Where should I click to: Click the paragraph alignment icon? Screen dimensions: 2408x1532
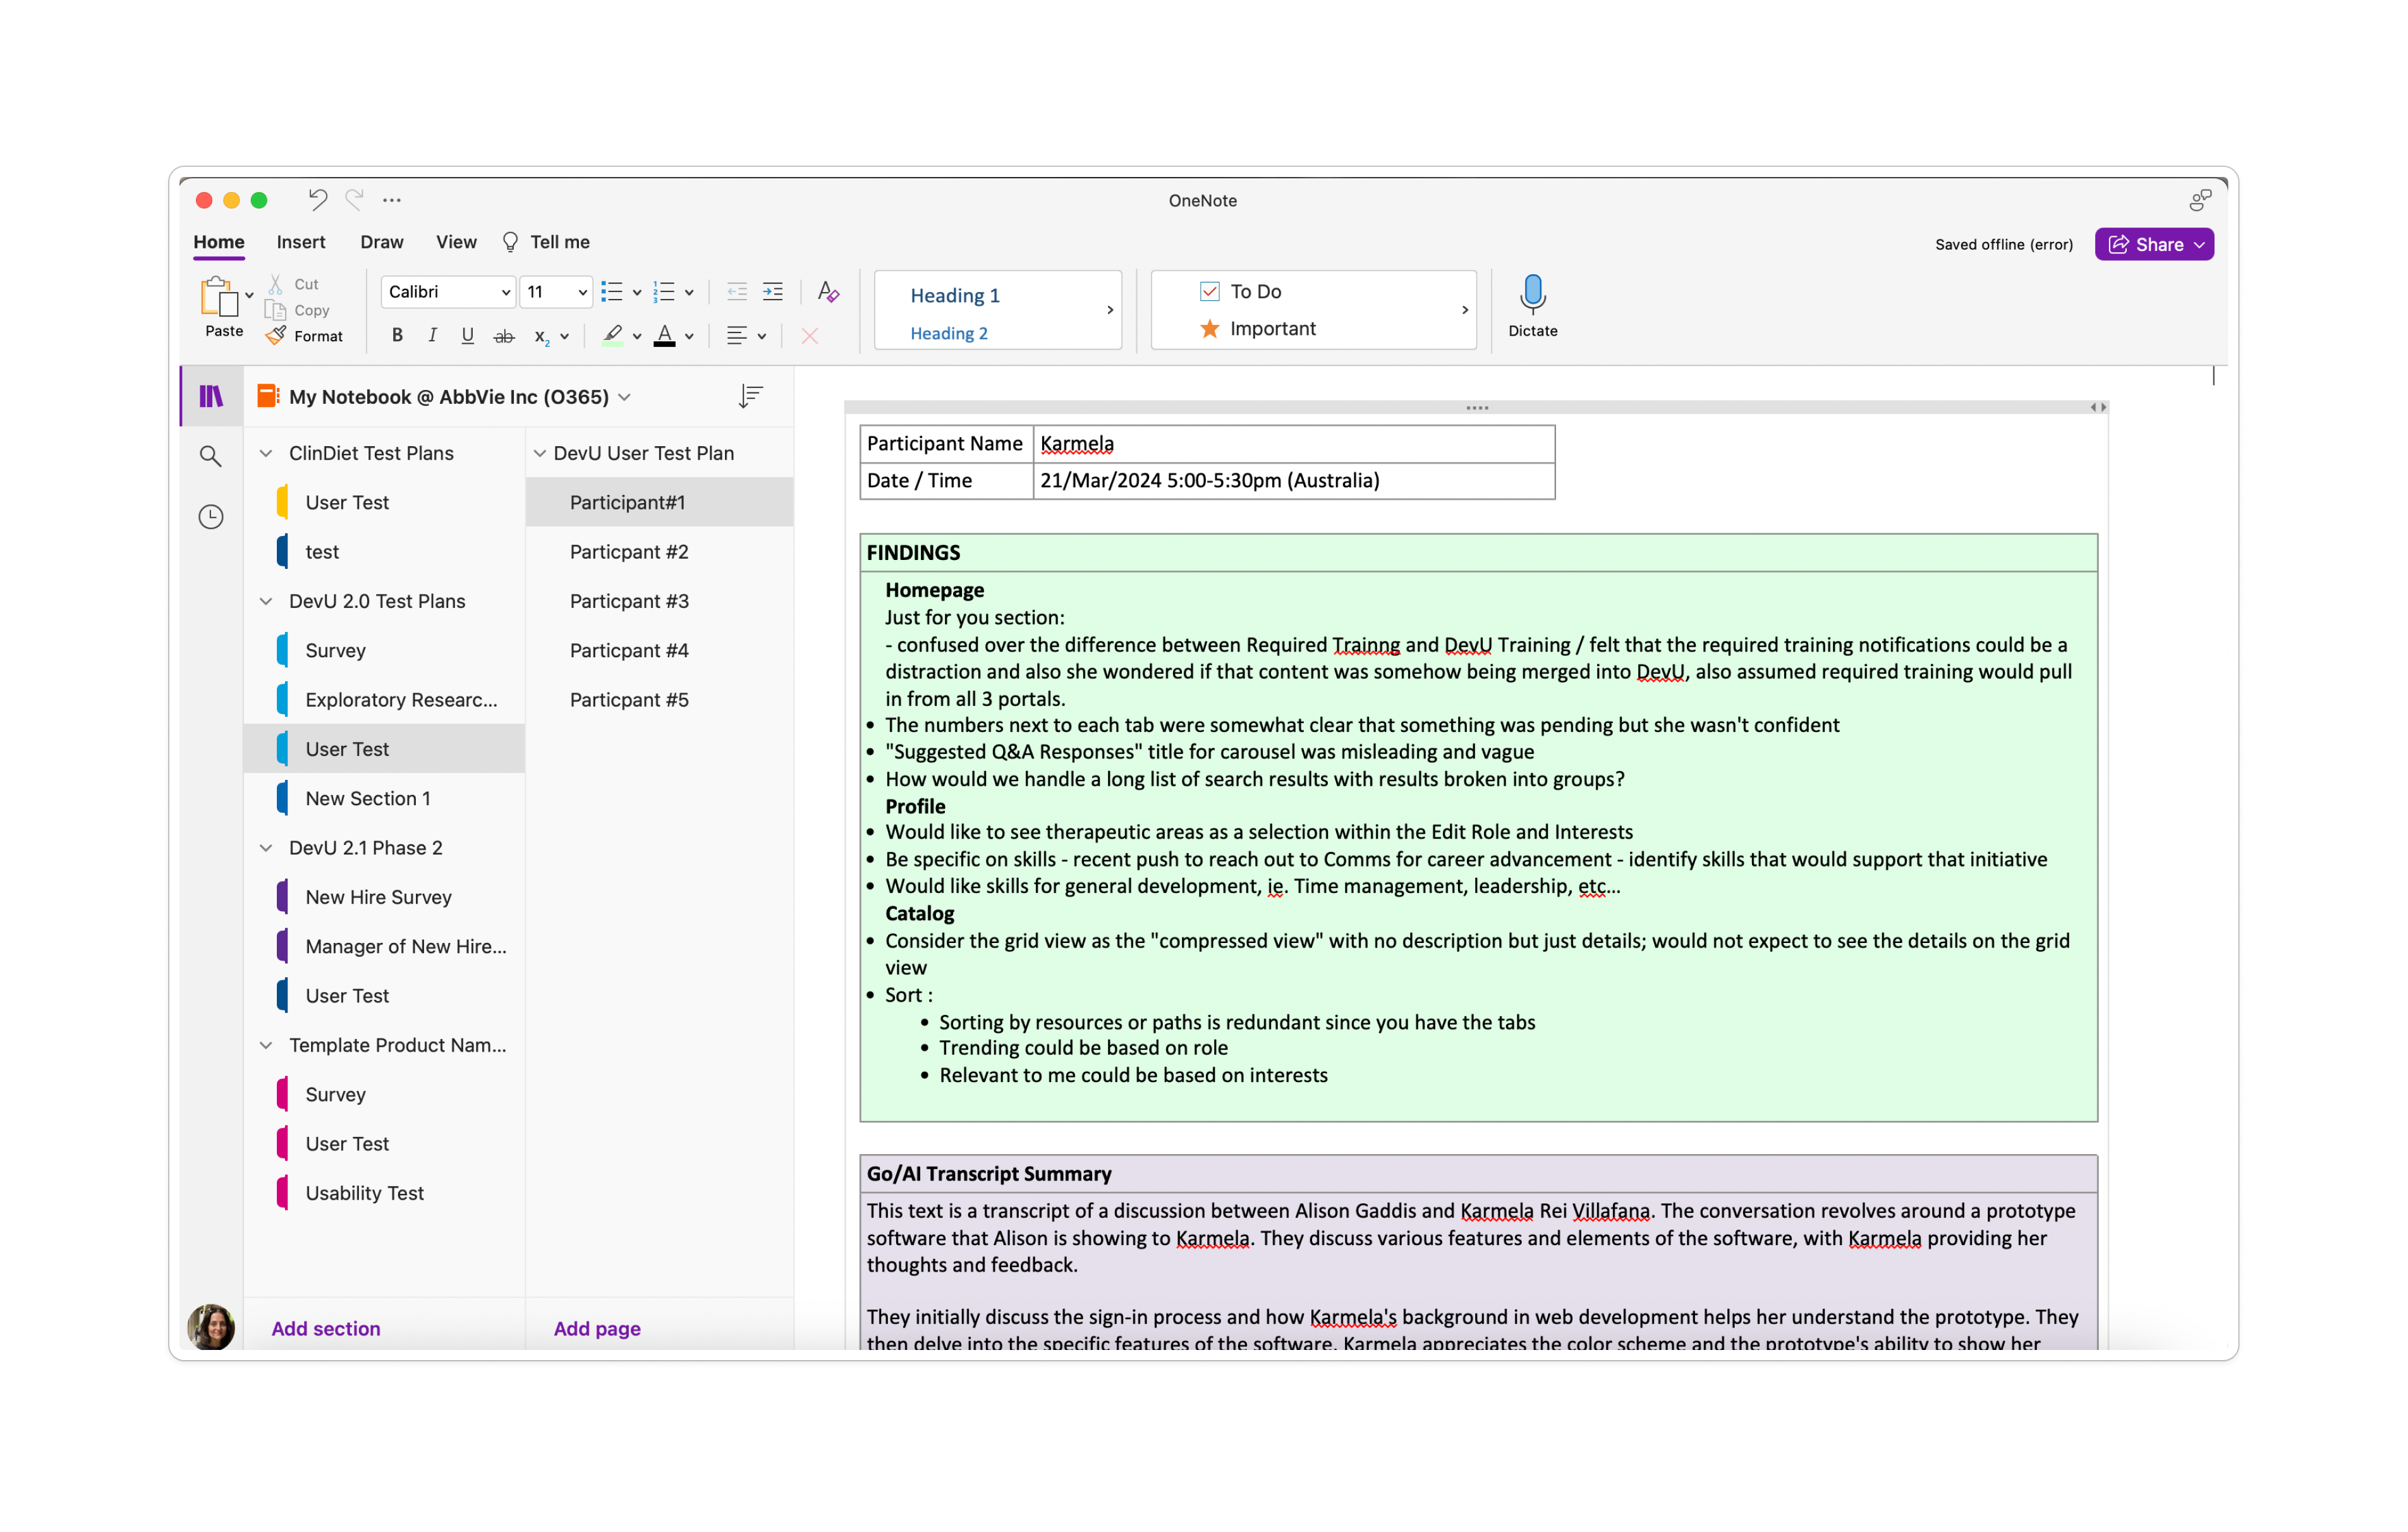coord(737,336)
